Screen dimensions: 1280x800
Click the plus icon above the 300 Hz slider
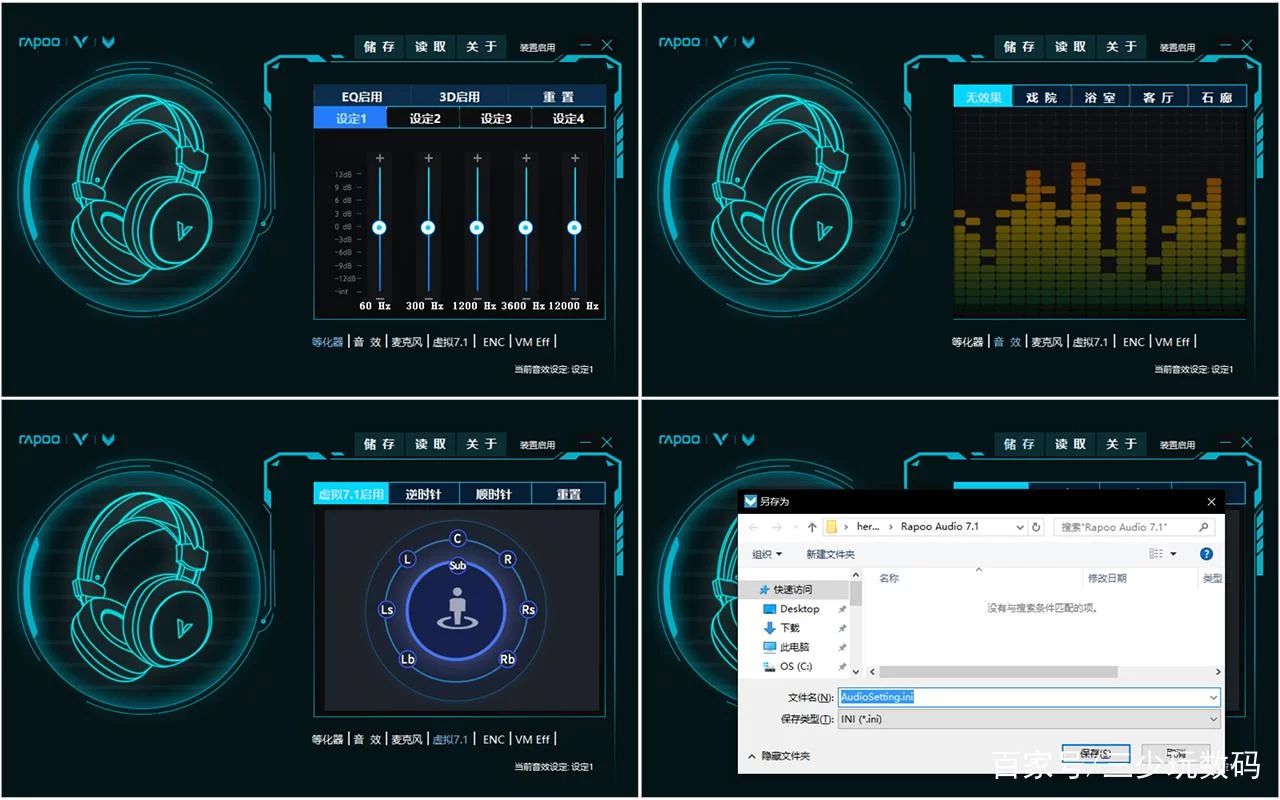point(428,158)
